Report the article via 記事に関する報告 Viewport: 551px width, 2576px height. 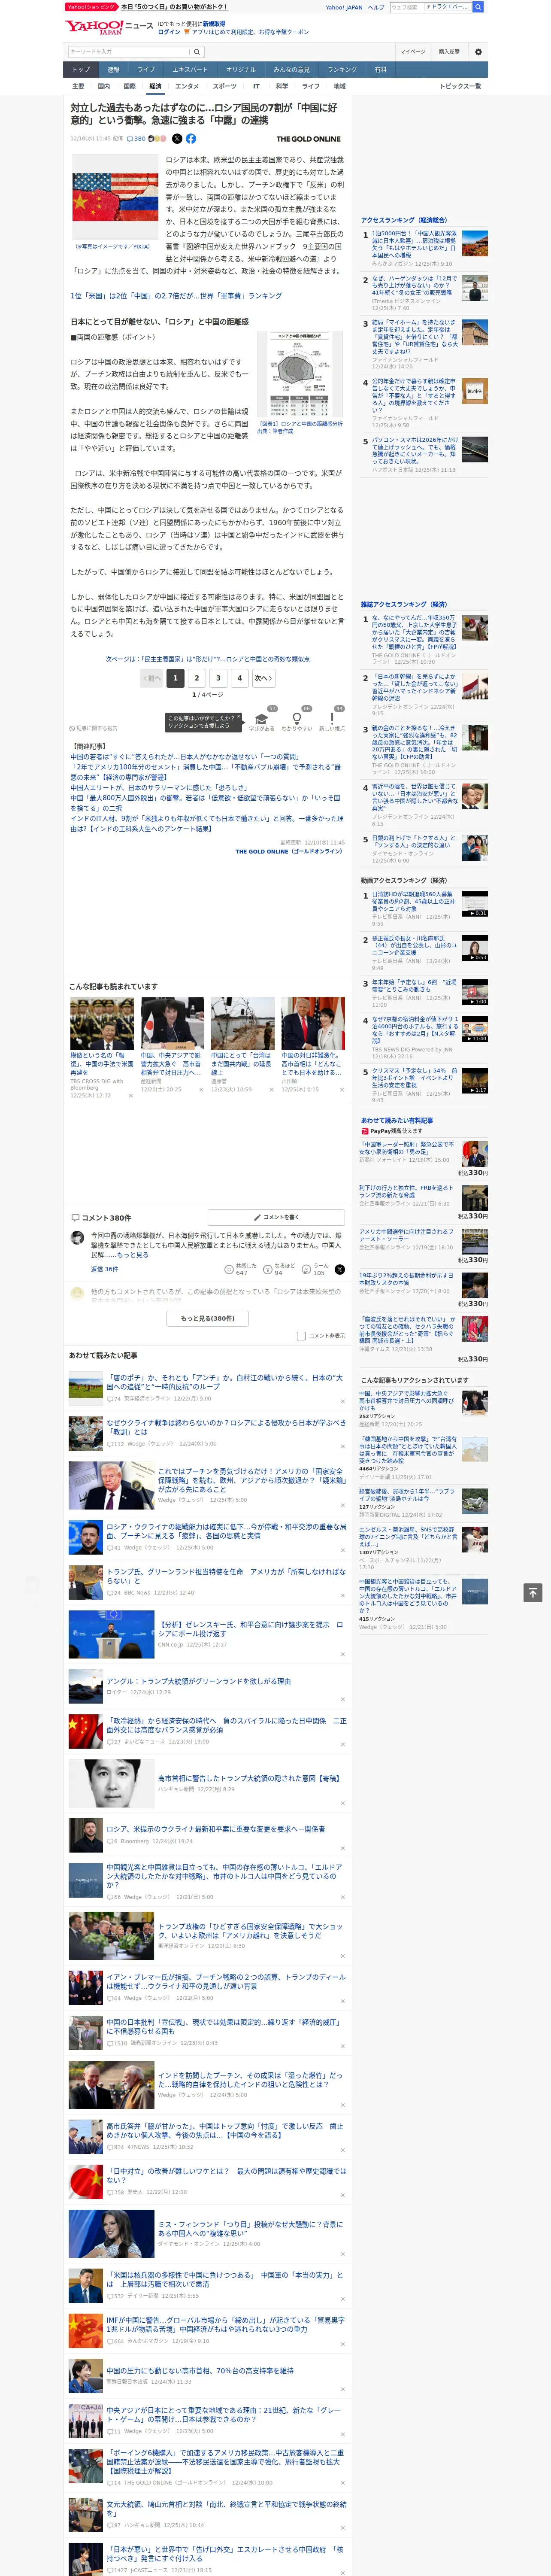point(93,728)
